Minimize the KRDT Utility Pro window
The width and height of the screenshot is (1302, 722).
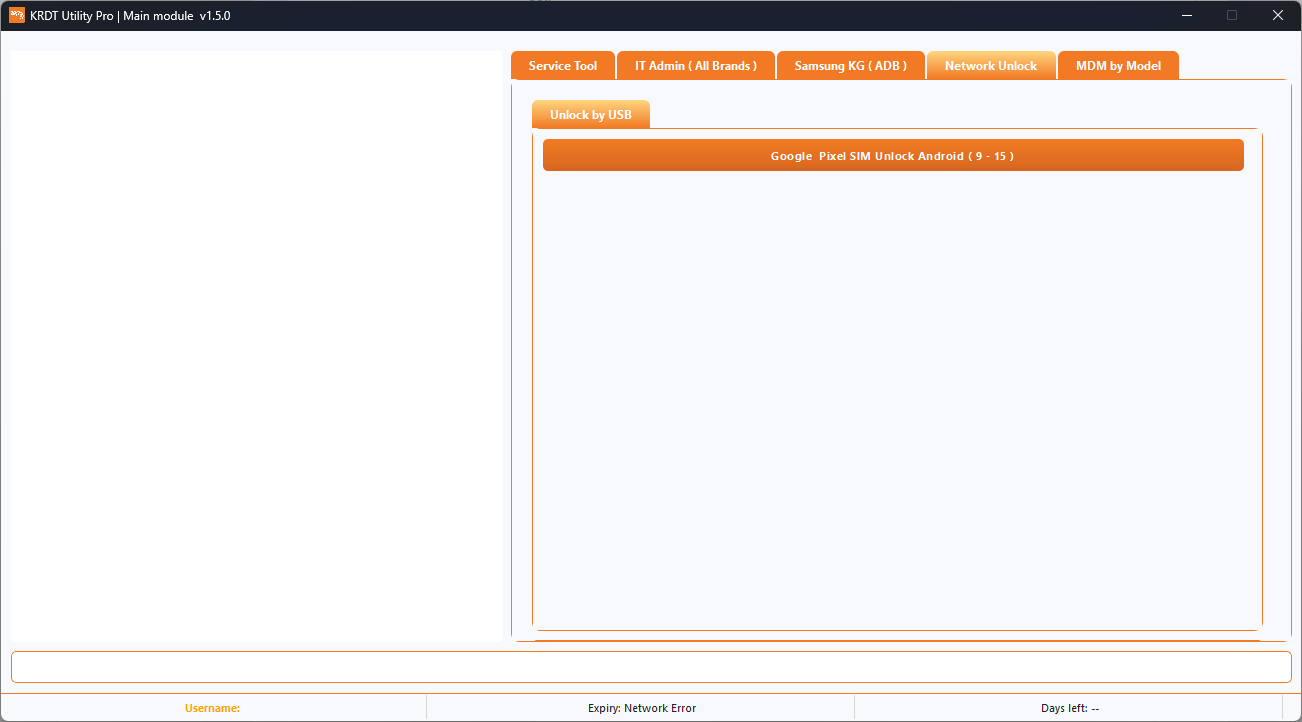[1186, 15]
